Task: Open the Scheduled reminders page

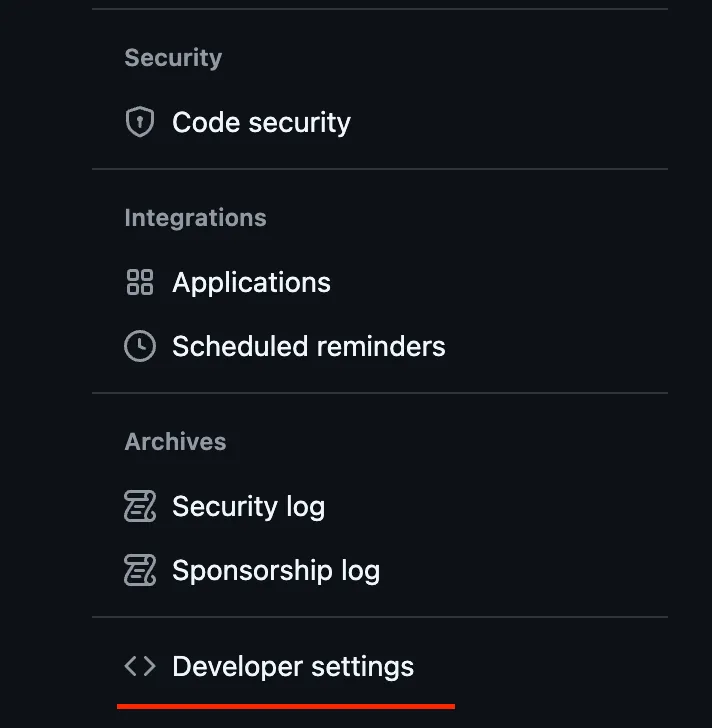Action: (308, 347)
